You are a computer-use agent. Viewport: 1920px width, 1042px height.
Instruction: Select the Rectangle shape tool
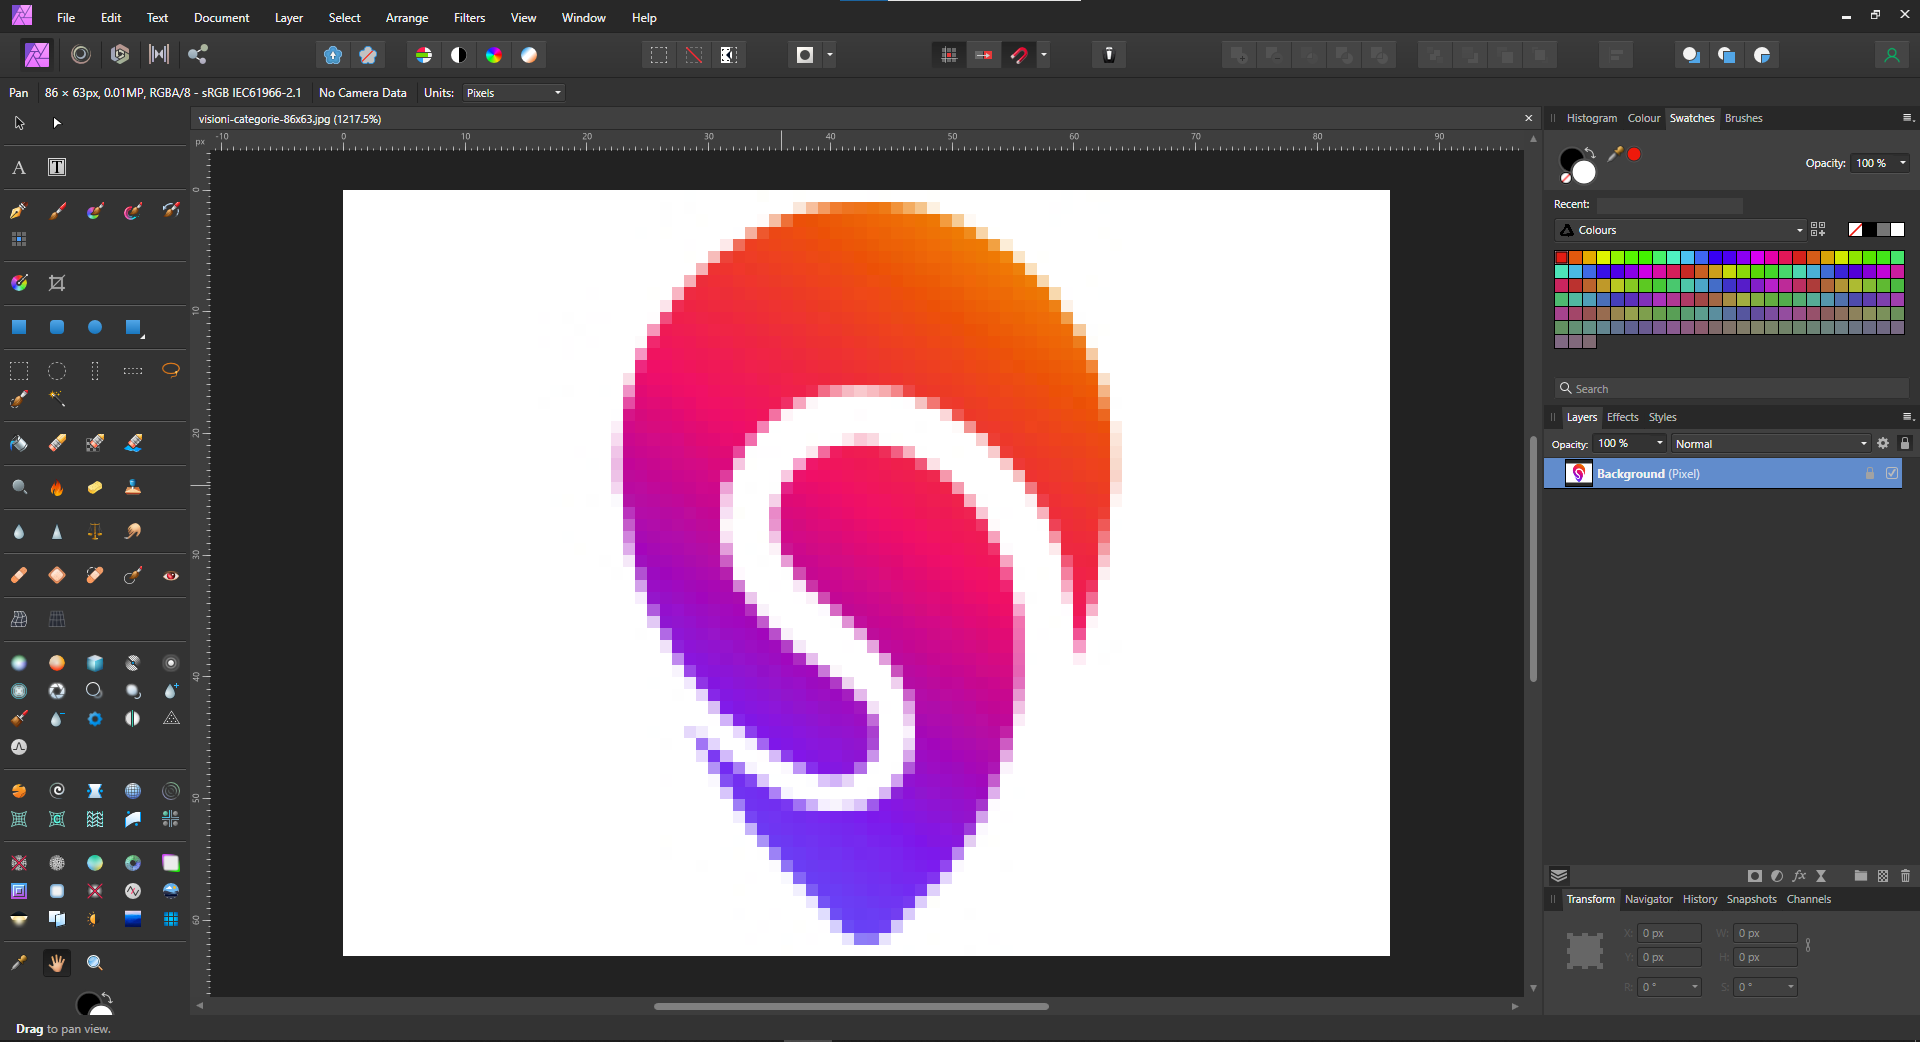19,327
